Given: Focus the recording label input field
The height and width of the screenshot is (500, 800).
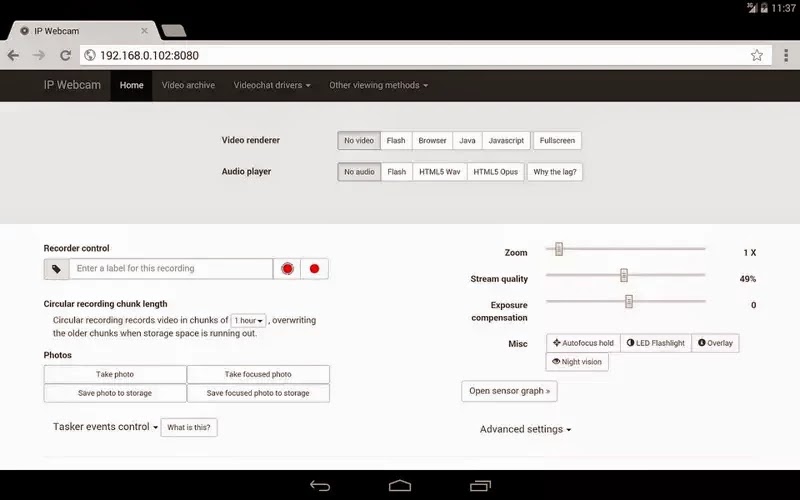Looking at the screenshot, I should [171, 269].
